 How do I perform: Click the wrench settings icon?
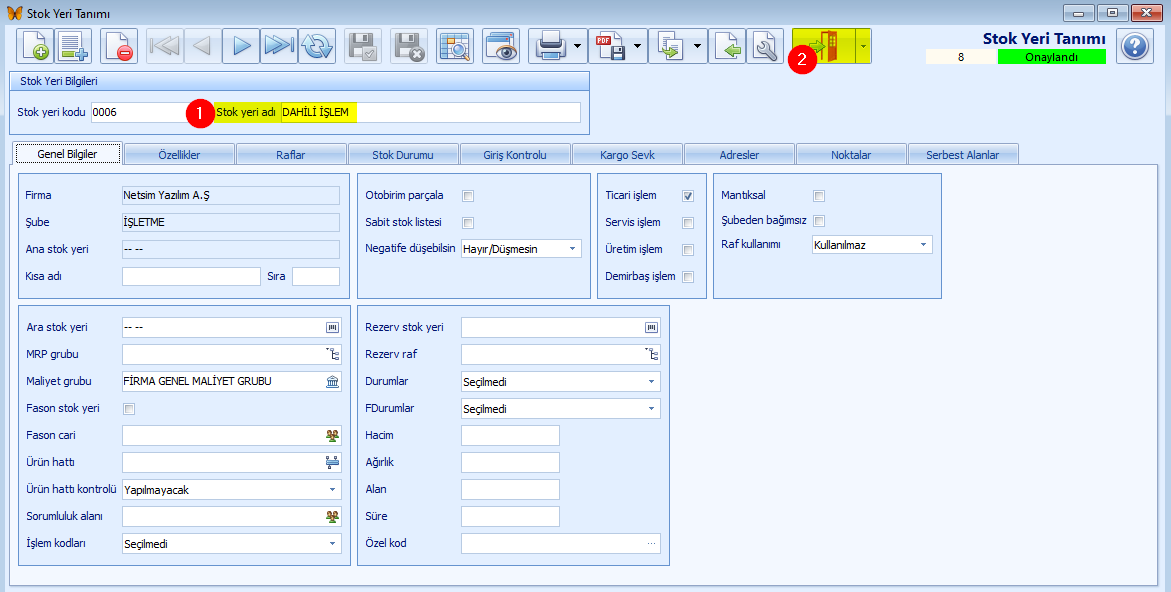(x=766, y=46)
